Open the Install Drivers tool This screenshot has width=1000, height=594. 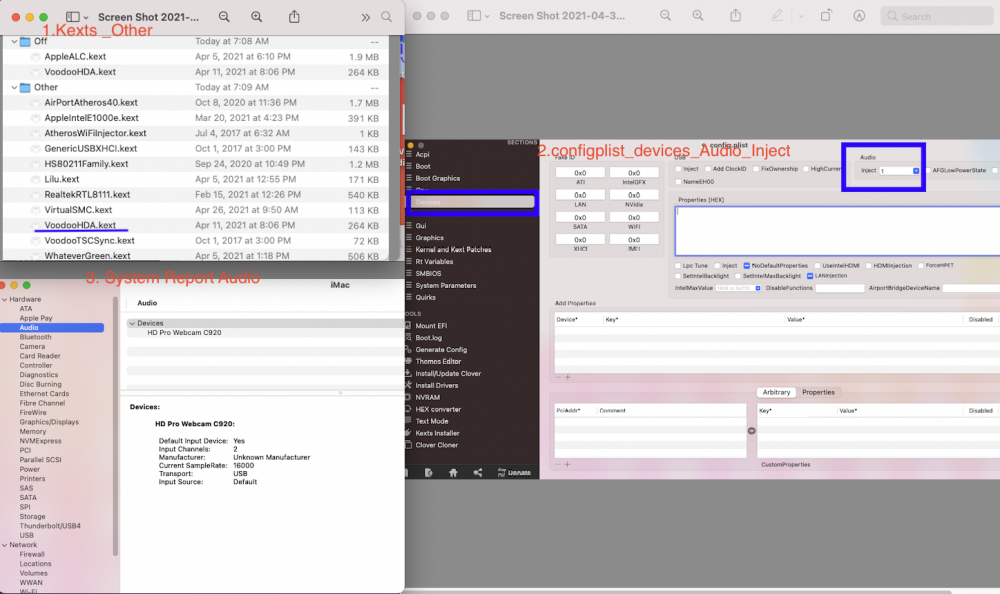436,385
